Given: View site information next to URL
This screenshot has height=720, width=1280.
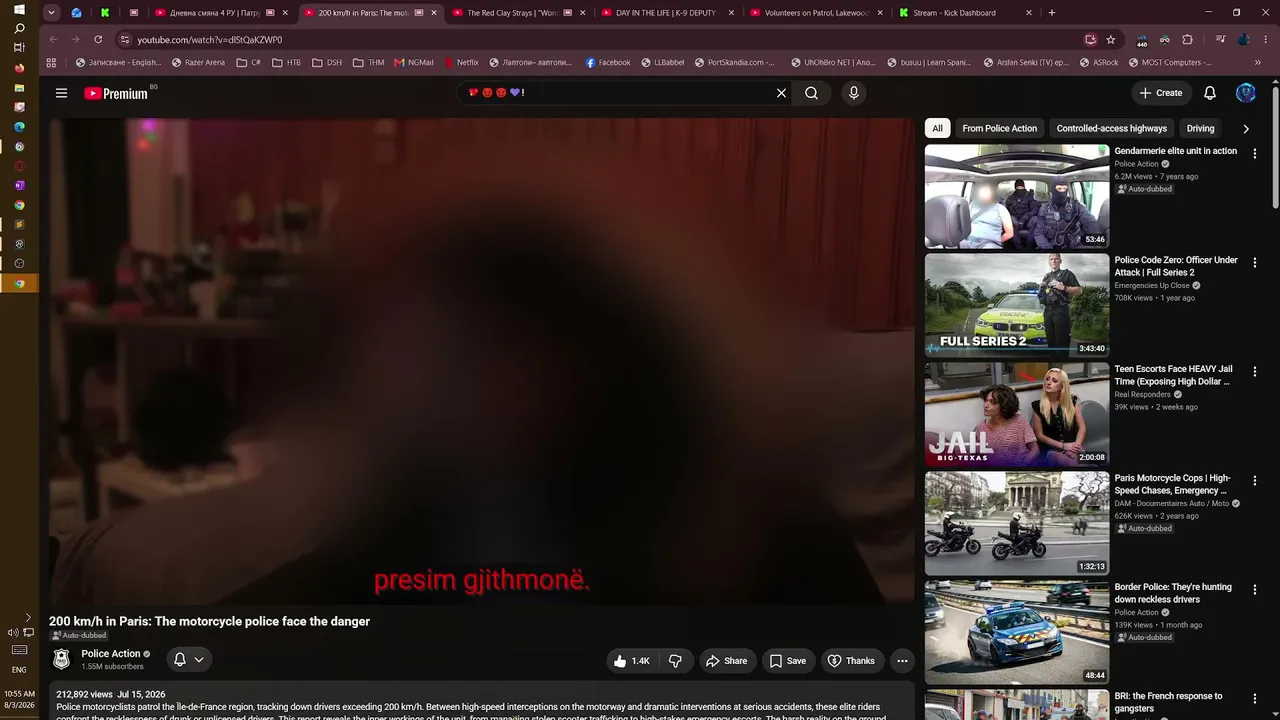Looking at the screenshot, I should coord(124,39).
